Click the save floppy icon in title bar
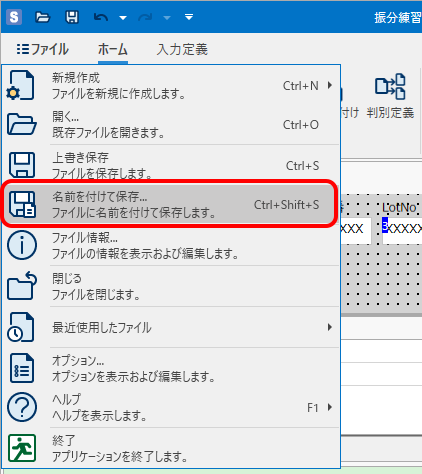 71,17
